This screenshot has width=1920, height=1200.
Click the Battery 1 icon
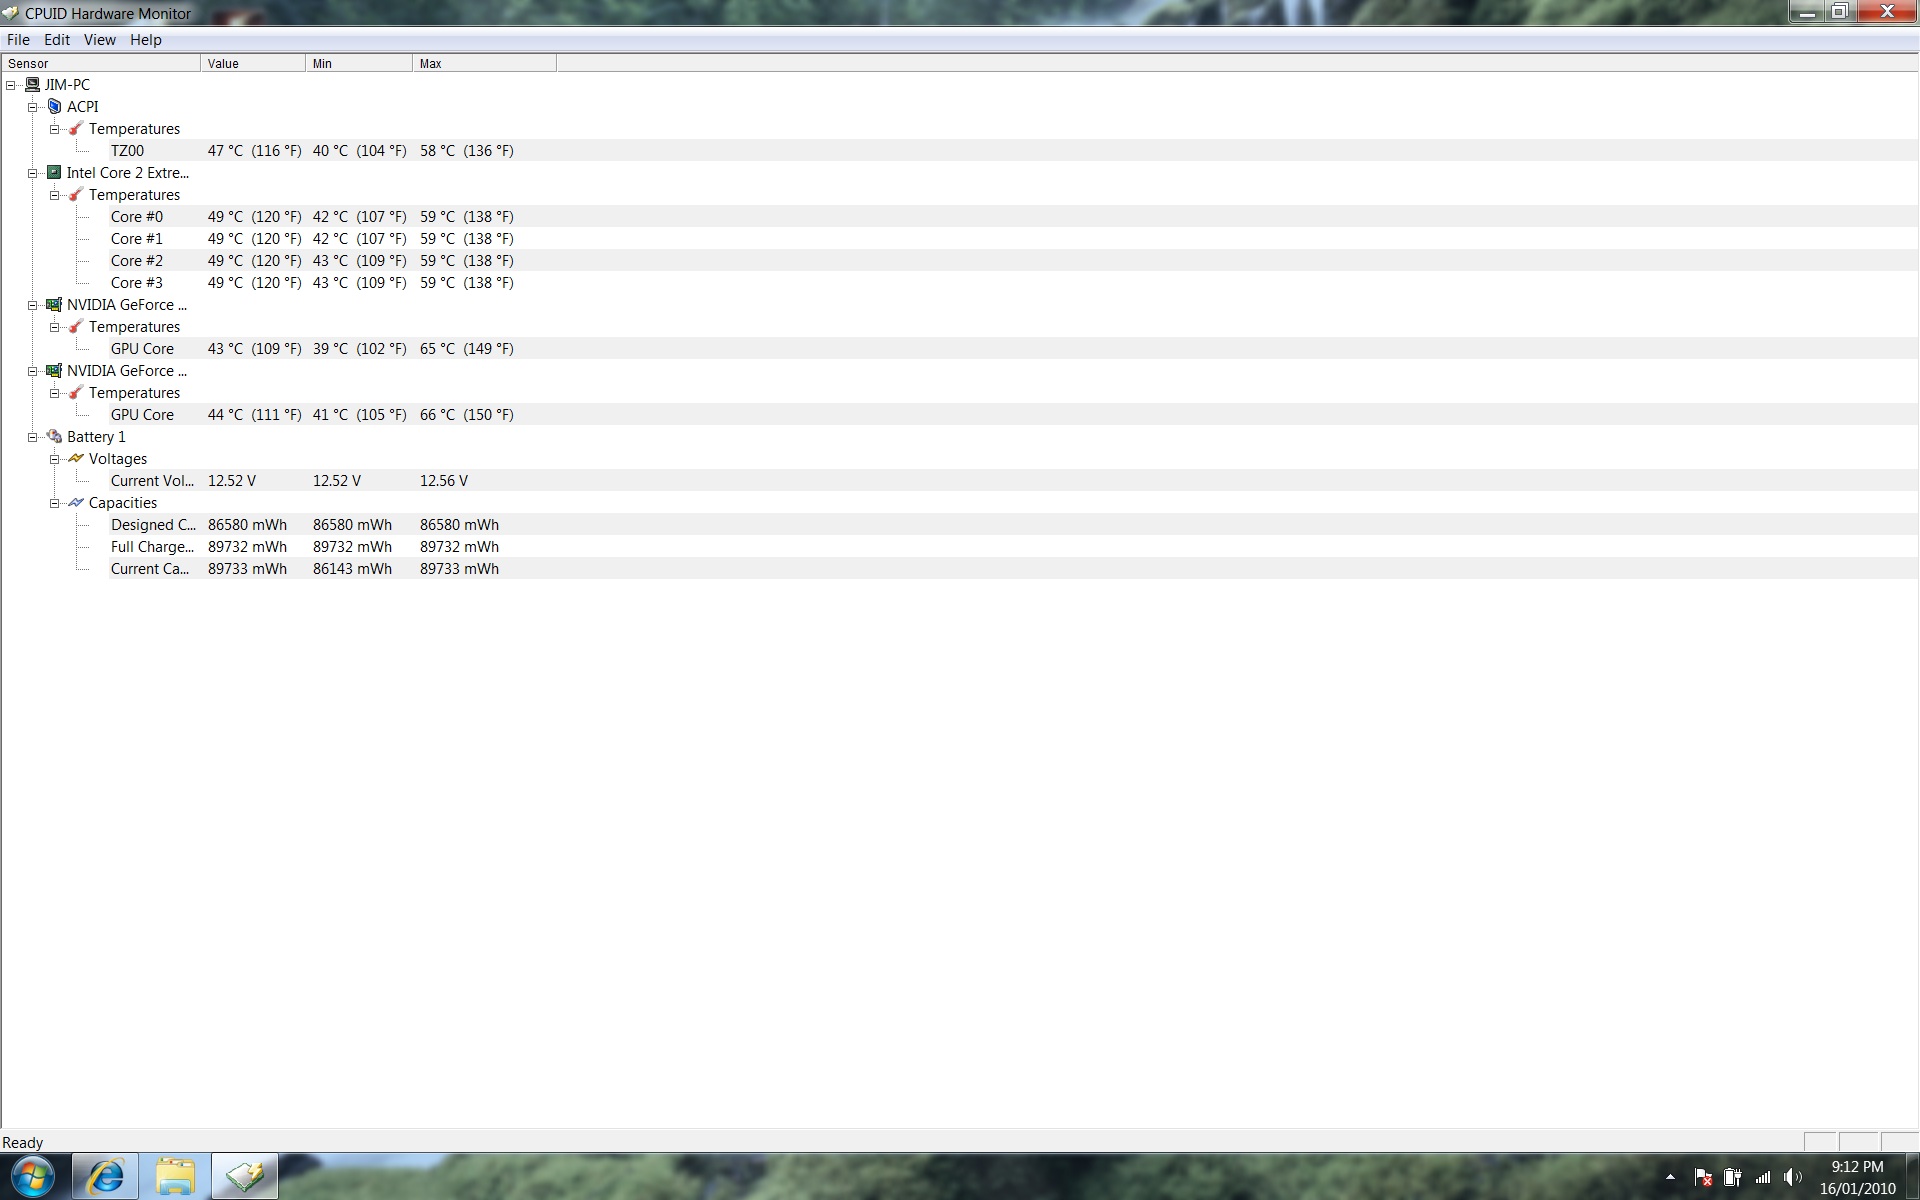[55, 437]
